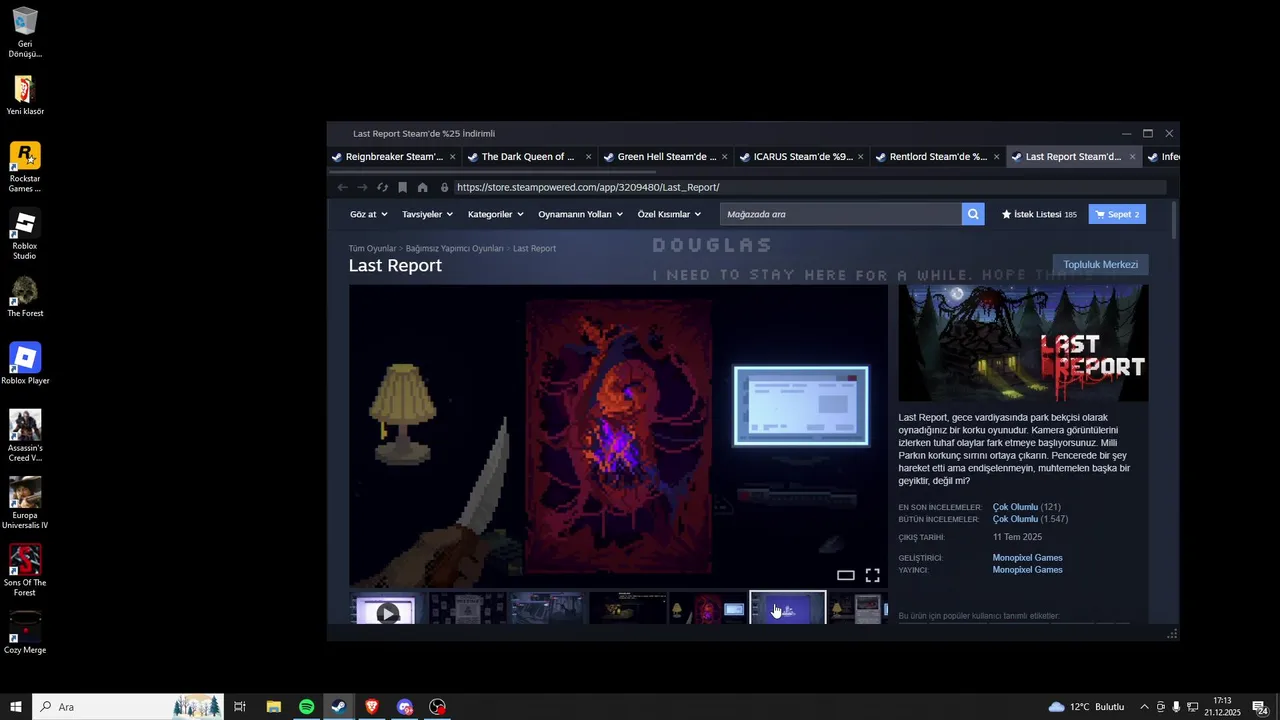Click the browser back arrow icon
Viewport: 1280px width, 720px height.
click(x=342, y=187)
